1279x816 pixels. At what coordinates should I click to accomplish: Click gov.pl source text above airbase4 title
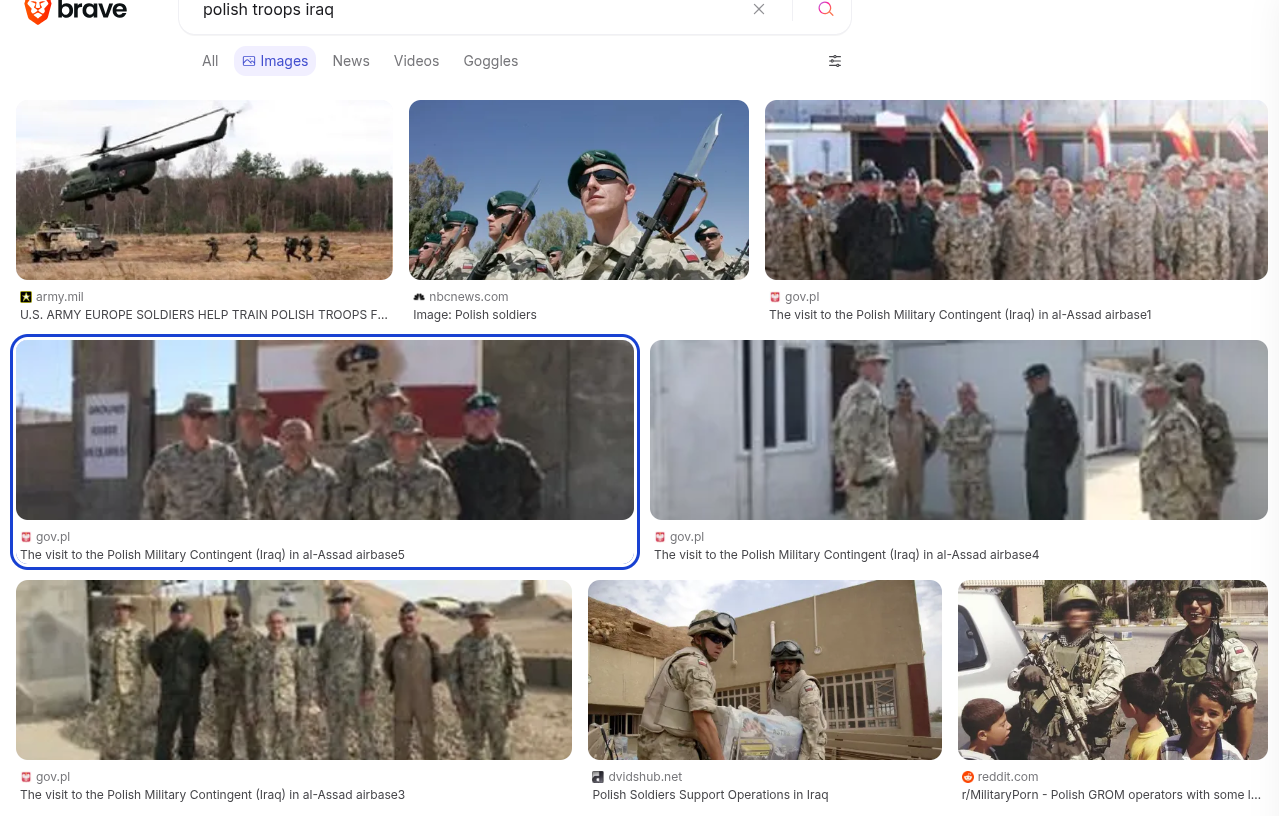pos(687,537)
